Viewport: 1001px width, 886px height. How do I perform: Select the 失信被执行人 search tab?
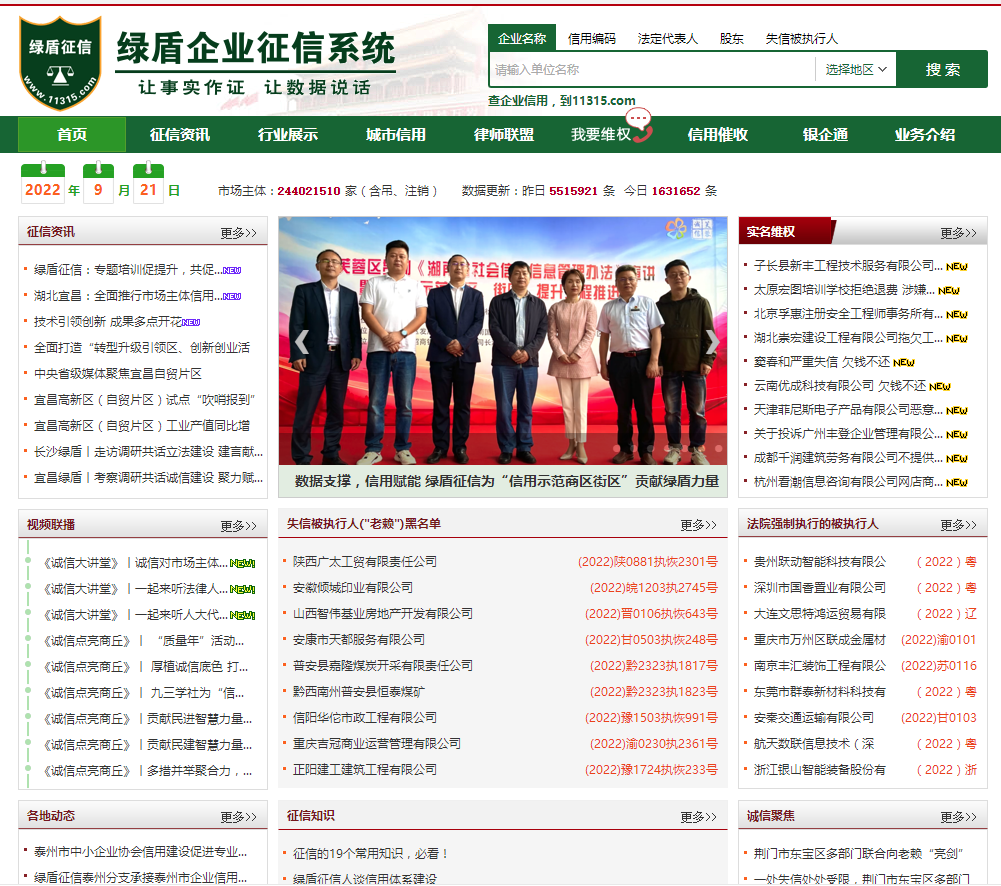click(802, 39)
